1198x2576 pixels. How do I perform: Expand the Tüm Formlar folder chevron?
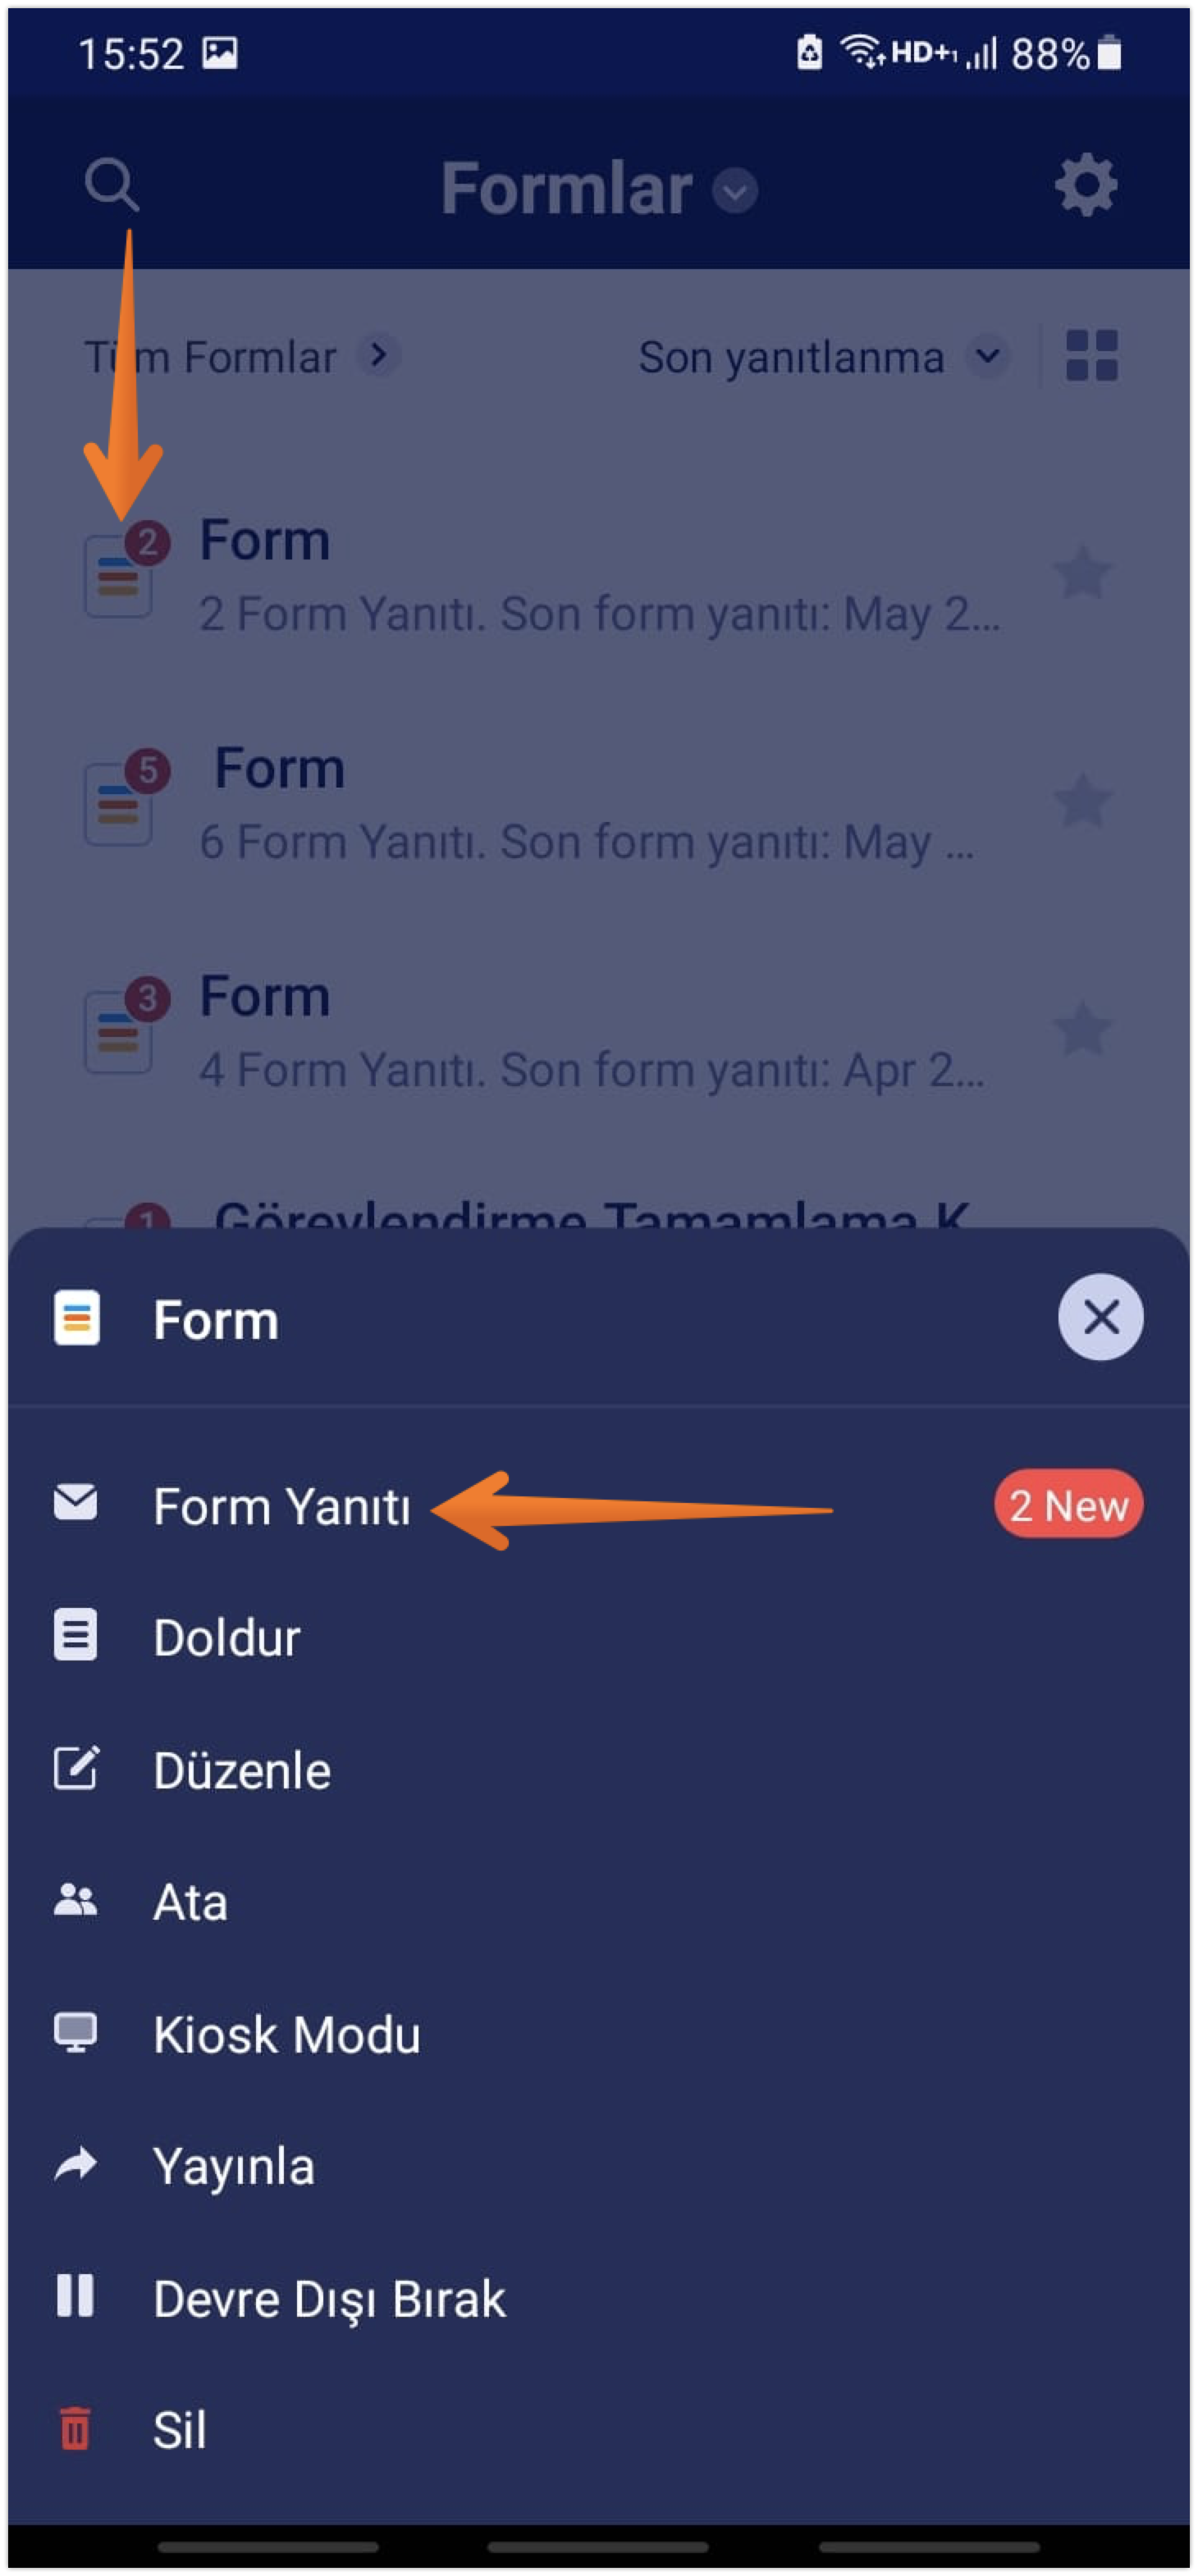[379, 355]
